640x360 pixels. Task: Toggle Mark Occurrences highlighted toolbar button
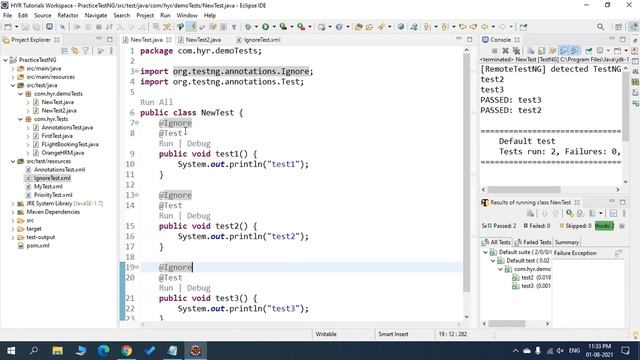[191, 27]
